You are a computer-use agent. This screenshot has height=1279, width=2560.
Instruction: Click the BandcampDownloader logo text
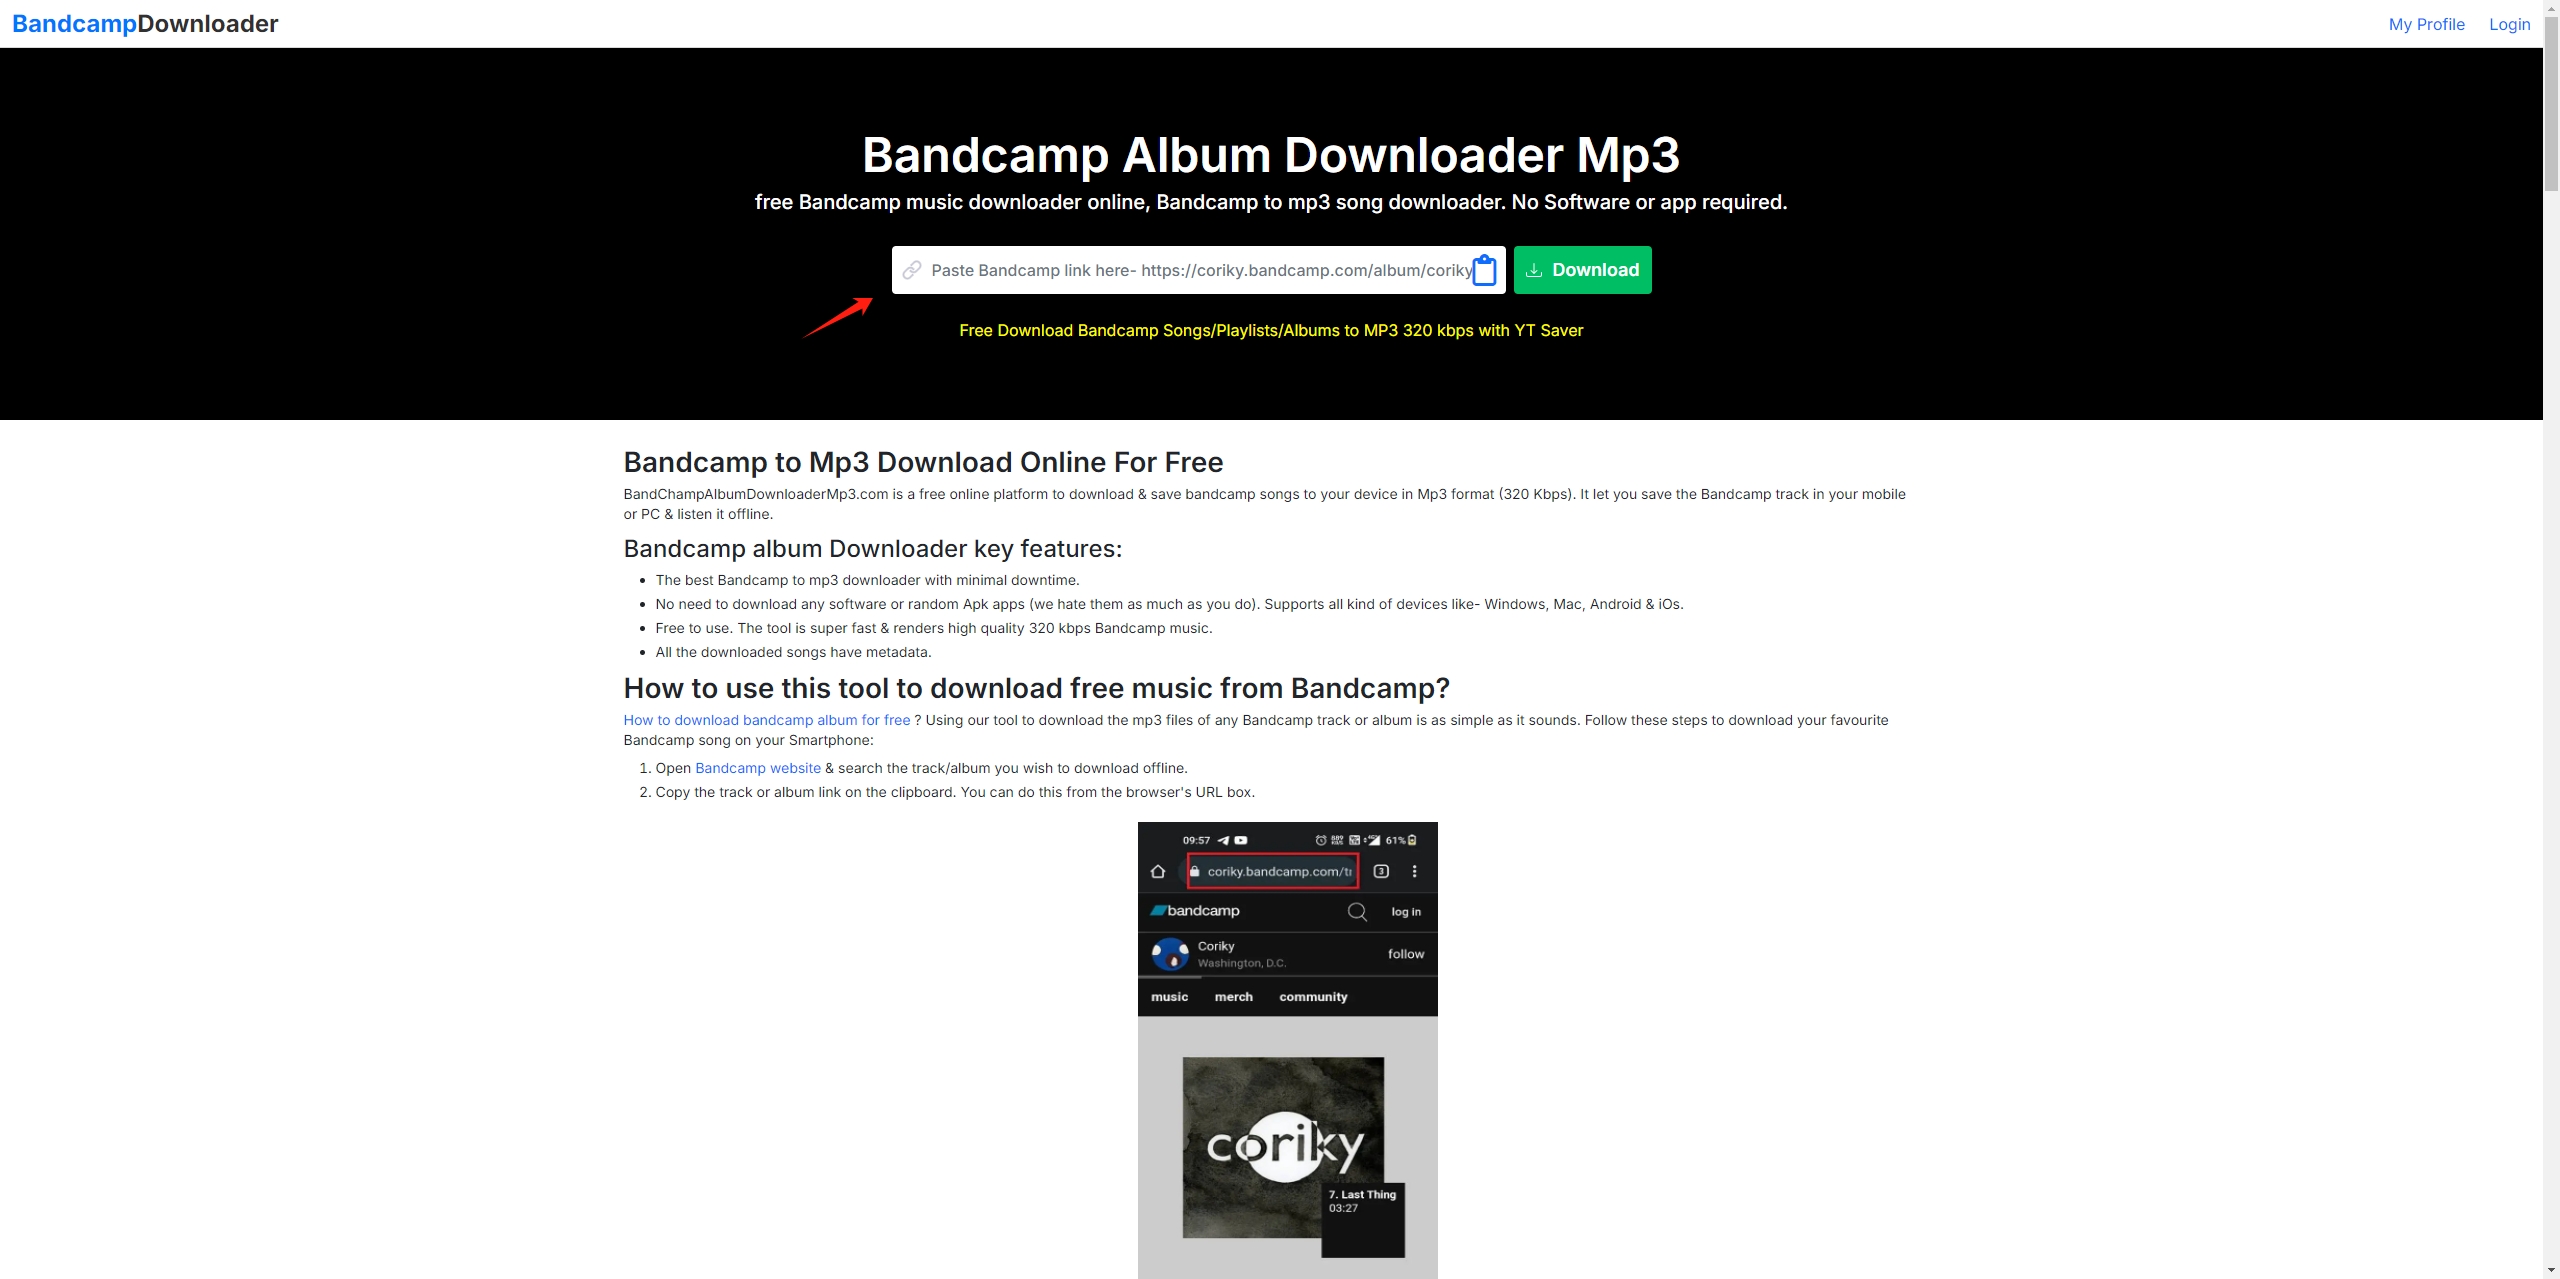(x=145, y=23)
